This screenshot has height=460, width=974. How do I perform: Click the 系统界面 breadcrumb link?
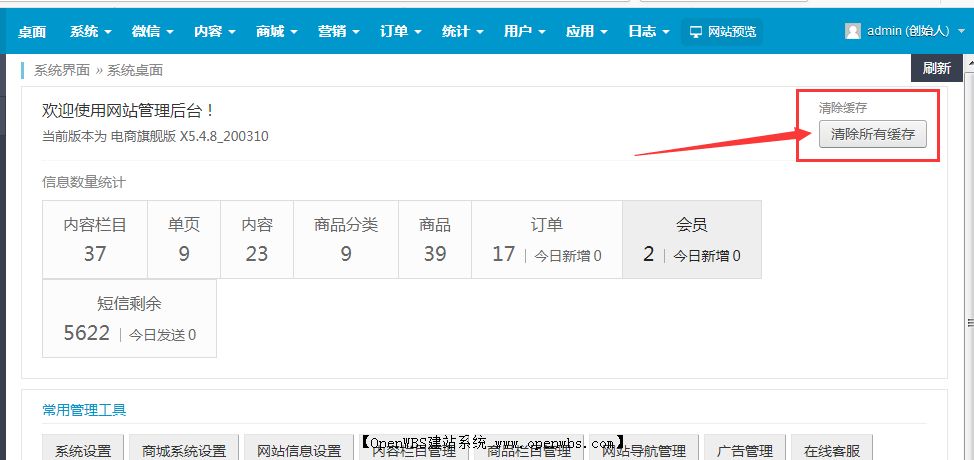62,70
